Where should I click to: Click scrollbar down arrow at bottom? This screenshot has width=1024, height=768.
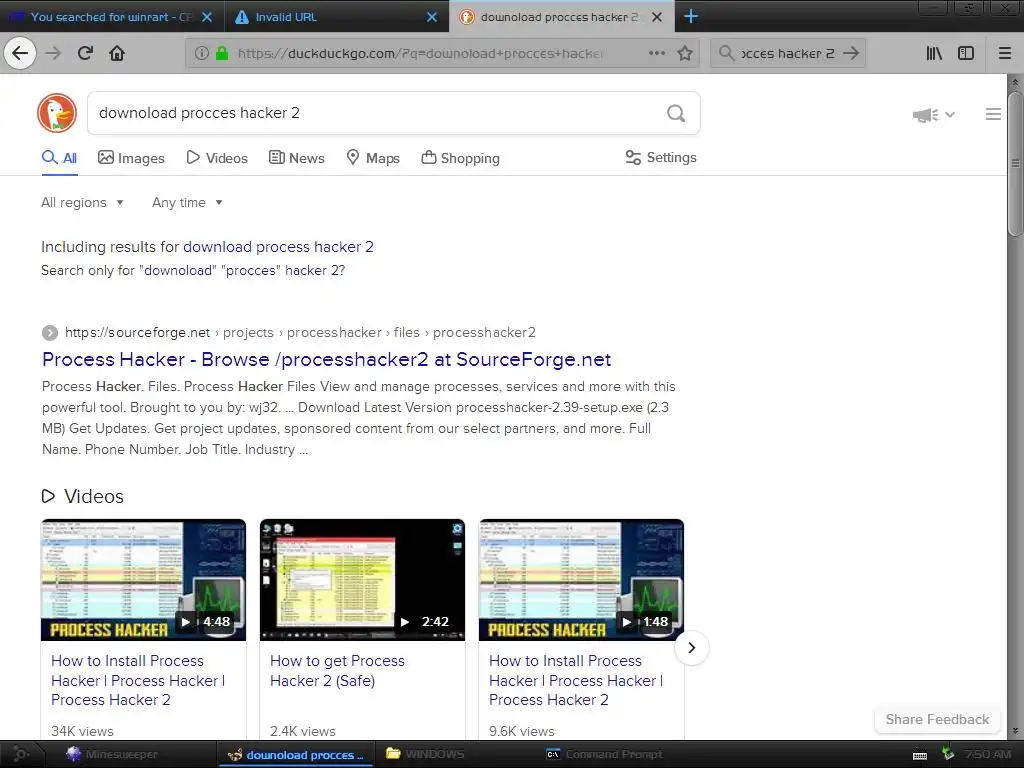coord(1016,731)
